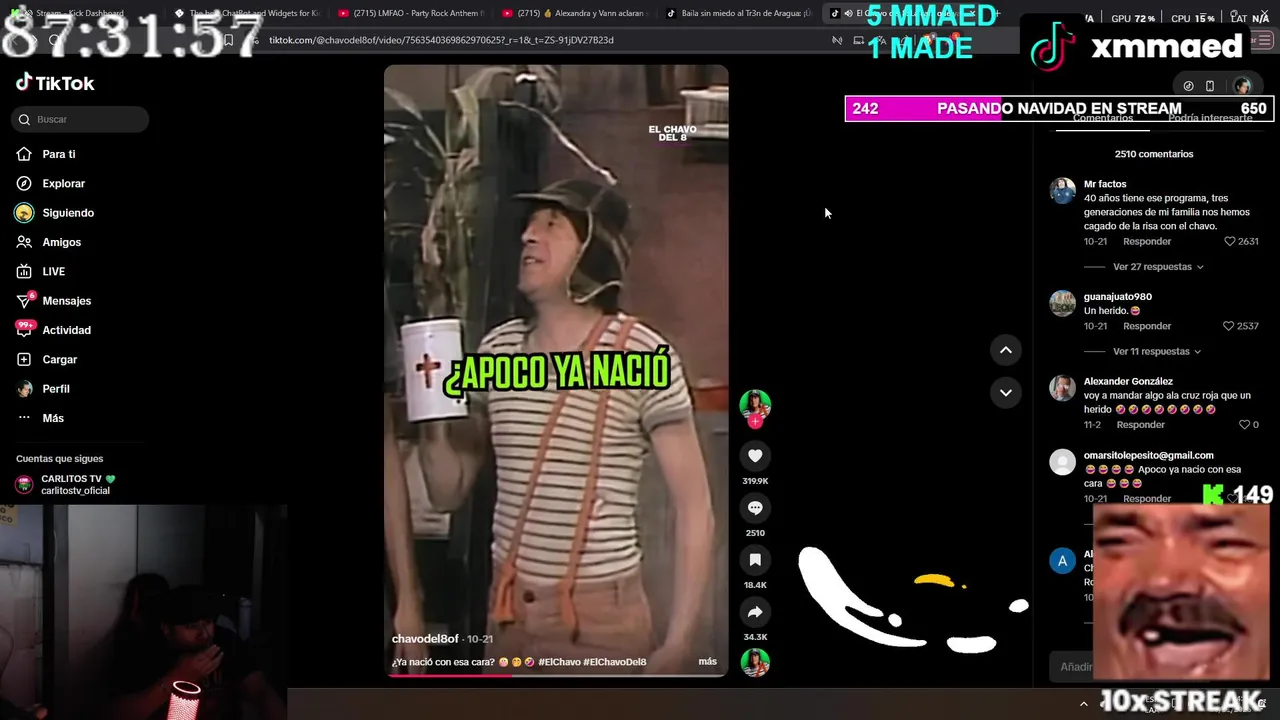The height and width of the screenshot is (720, 1280).
Task: Open guanajuato980 username
Action: [1118, 297]
